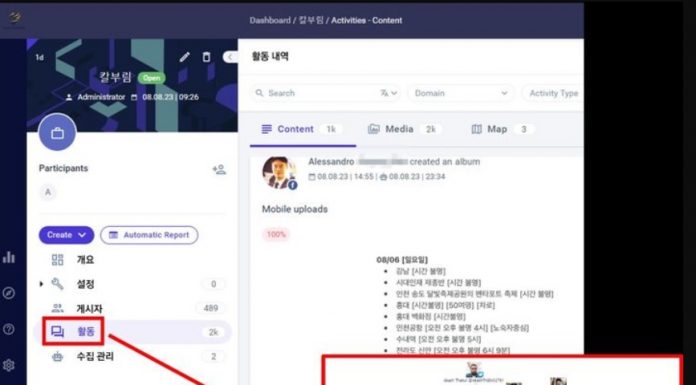
Task: Collapse the side panel with arrow button
Action: pos(230,57)
